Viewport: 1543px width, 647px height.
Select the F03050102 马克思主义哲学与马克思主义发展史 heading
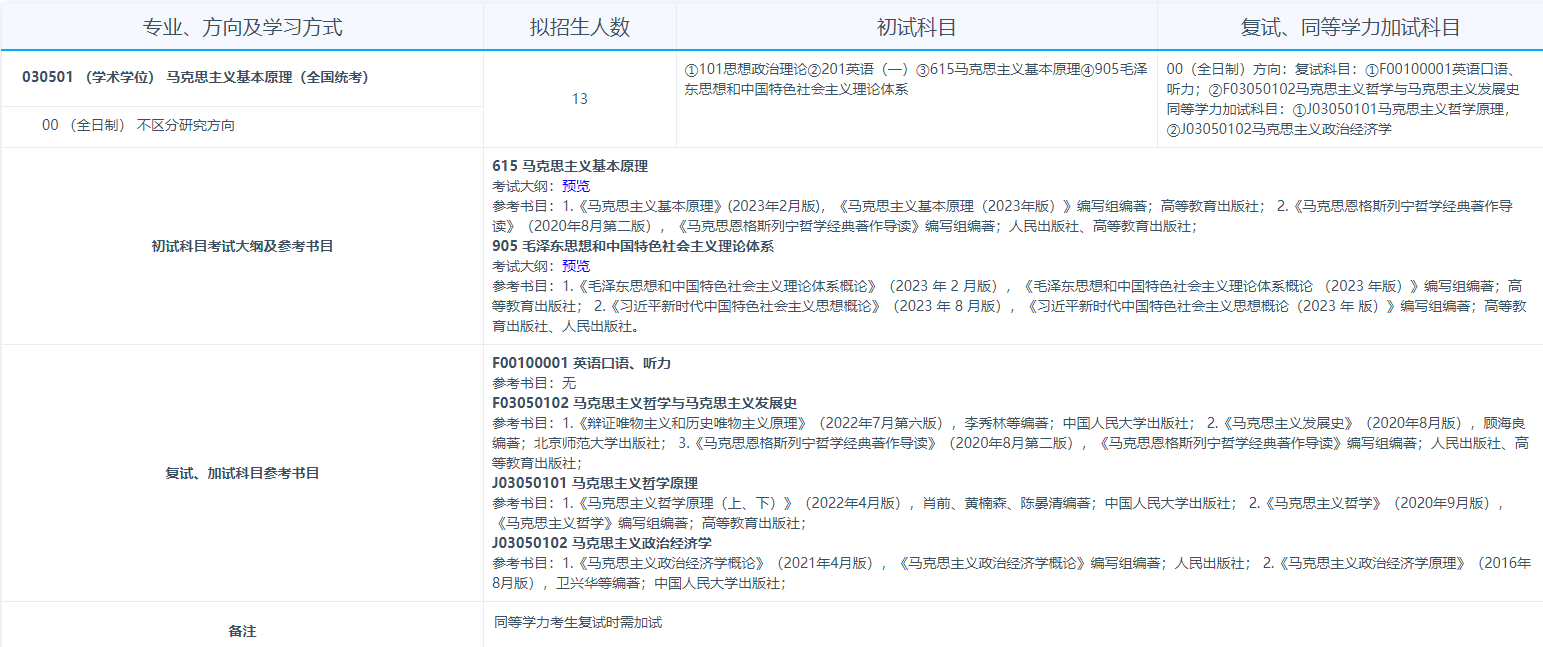click(644, 403)
